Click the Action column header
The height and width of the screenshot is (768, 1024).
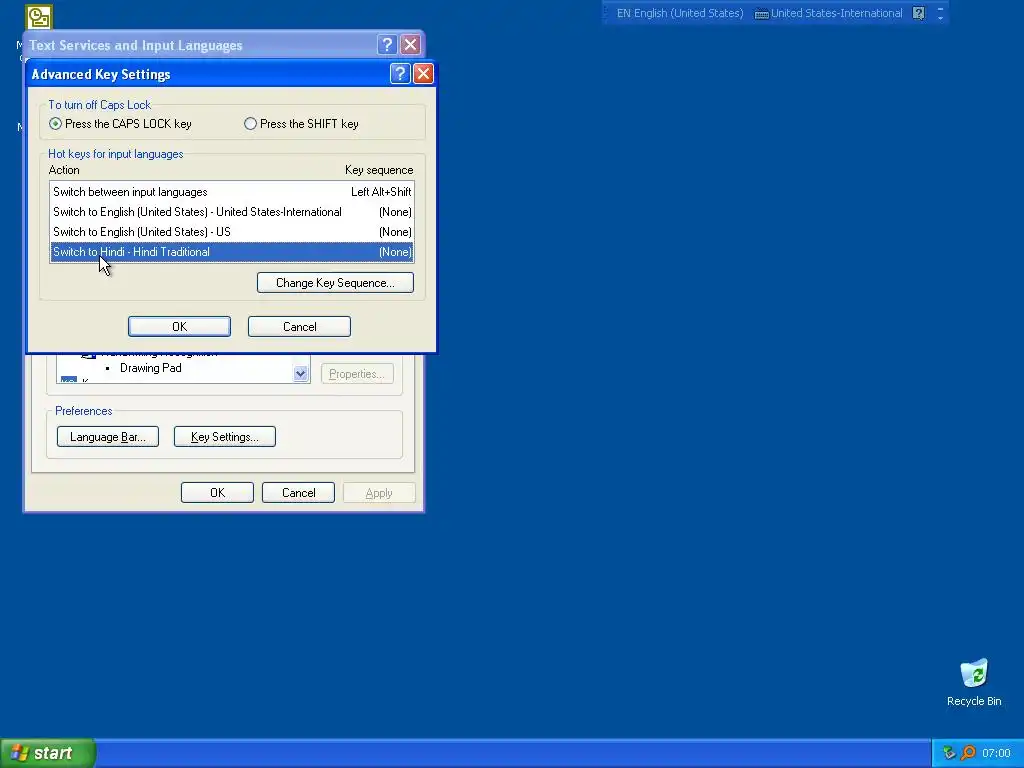point(64,170)
